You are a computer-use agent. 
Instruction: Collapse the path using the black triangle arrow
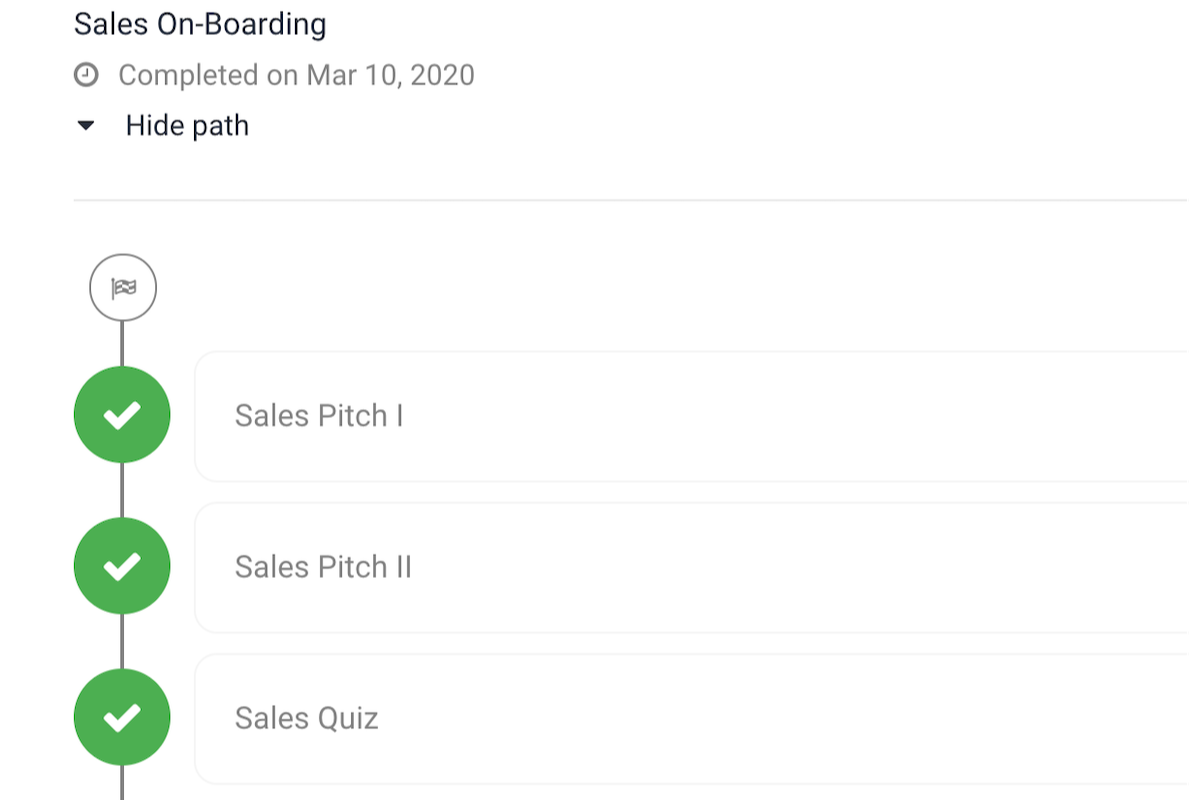click(x=86, y=126)
